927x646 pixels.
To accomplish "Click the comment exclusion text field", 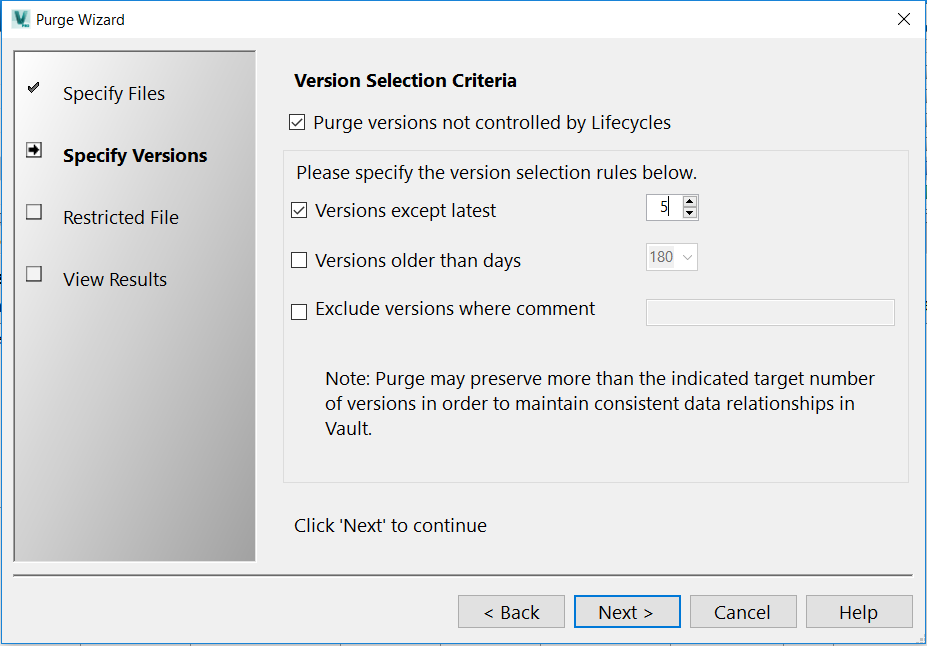I will click(768, 312).
